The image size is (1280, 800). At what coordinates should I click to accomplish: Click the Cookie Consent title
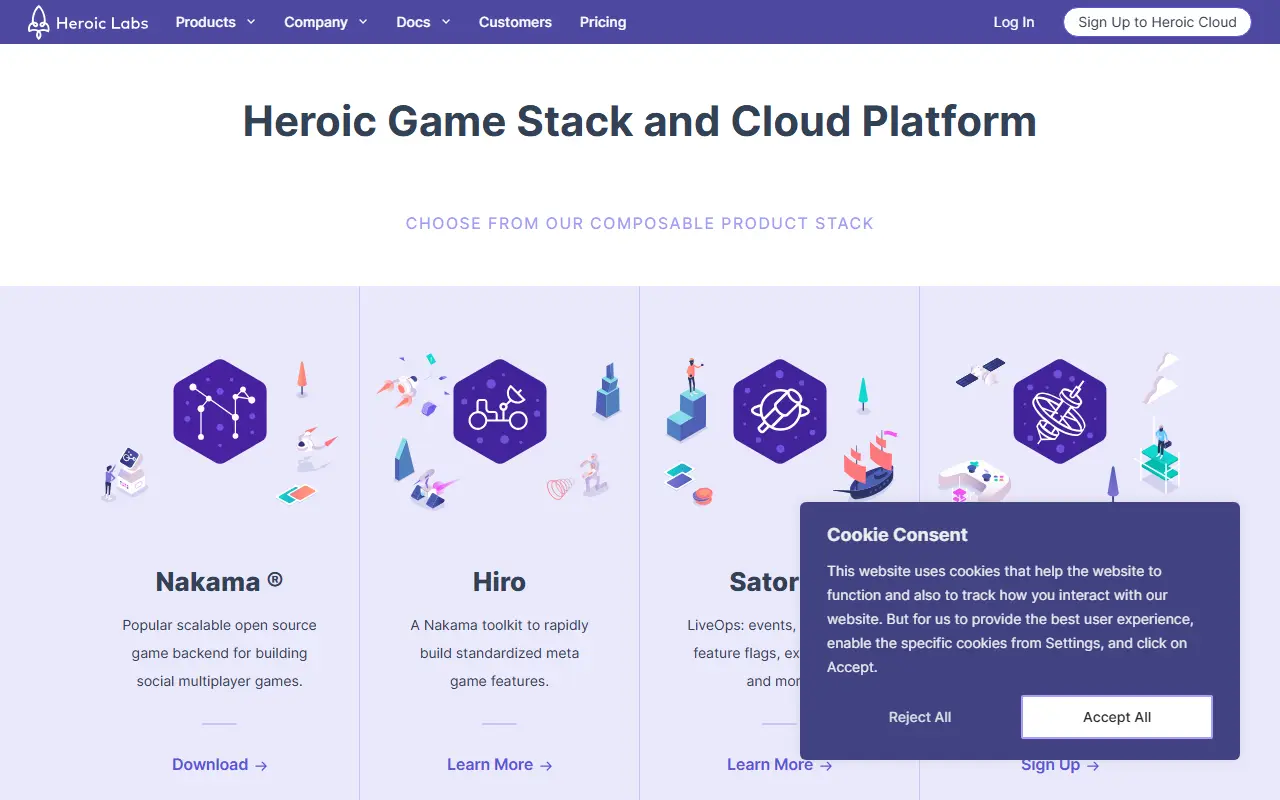coord(897,535)
